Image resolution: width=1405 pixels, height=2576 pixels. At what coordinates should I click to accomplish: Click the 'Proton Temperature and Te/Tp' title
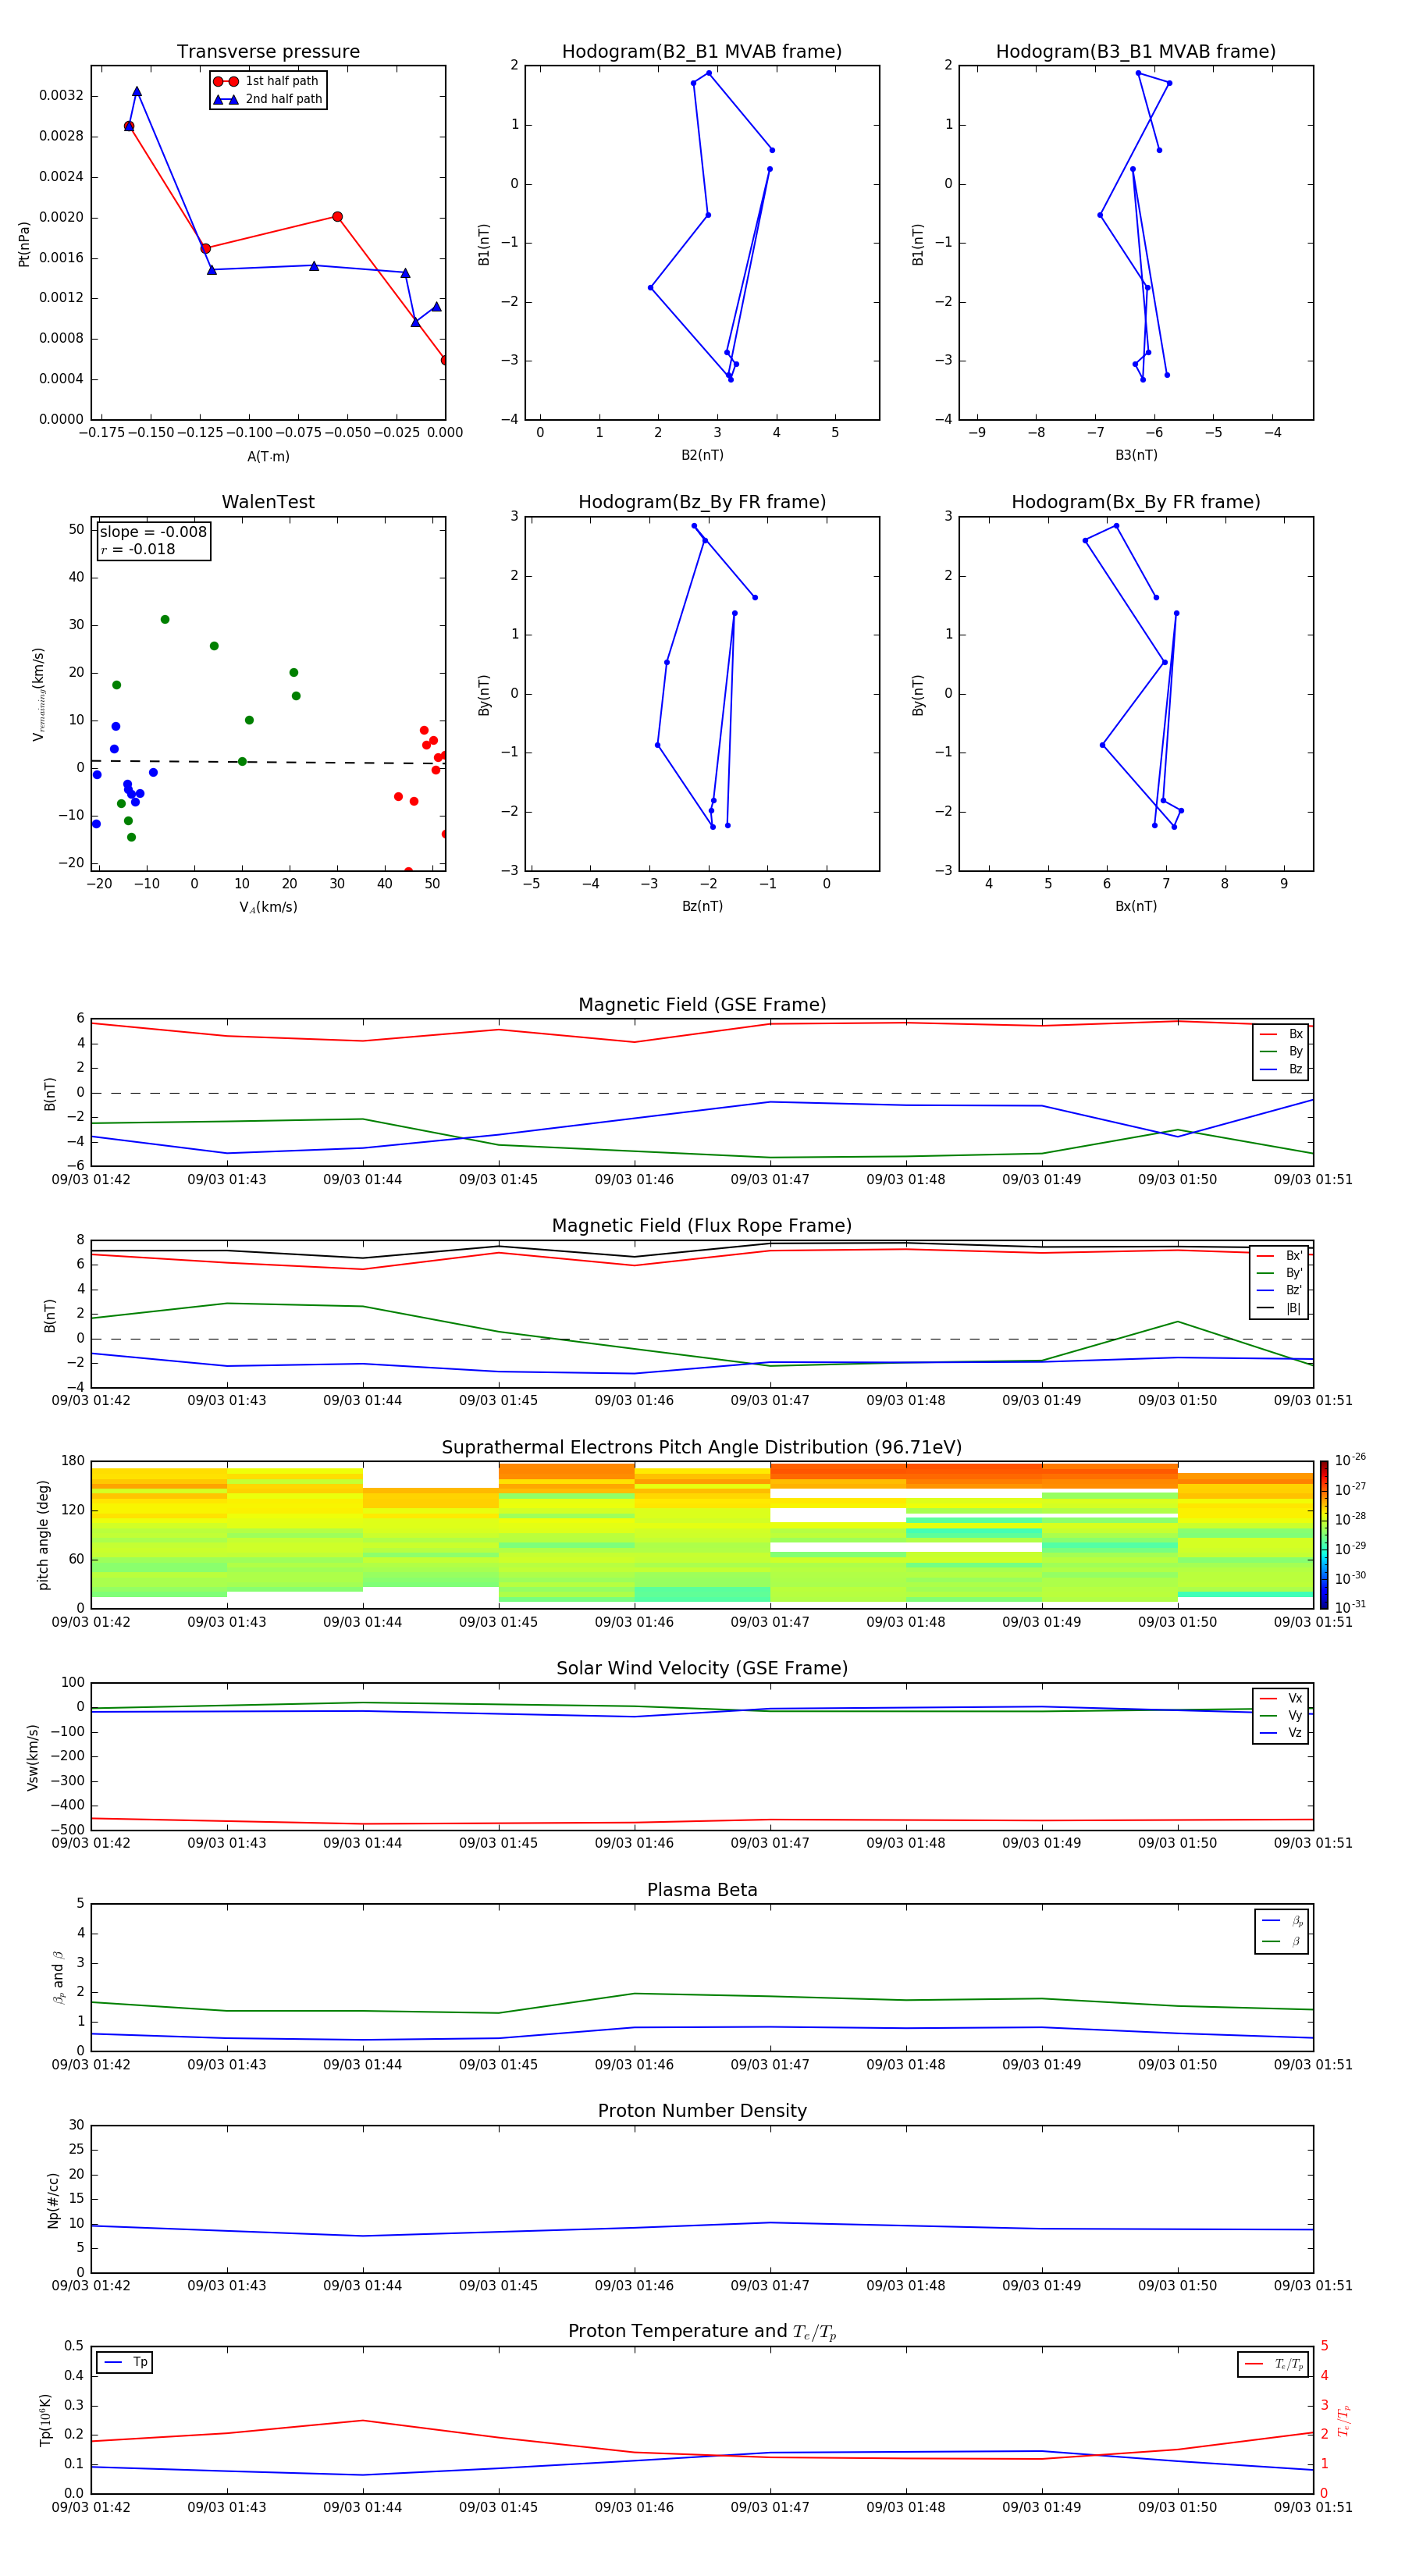coord(702,2332)
